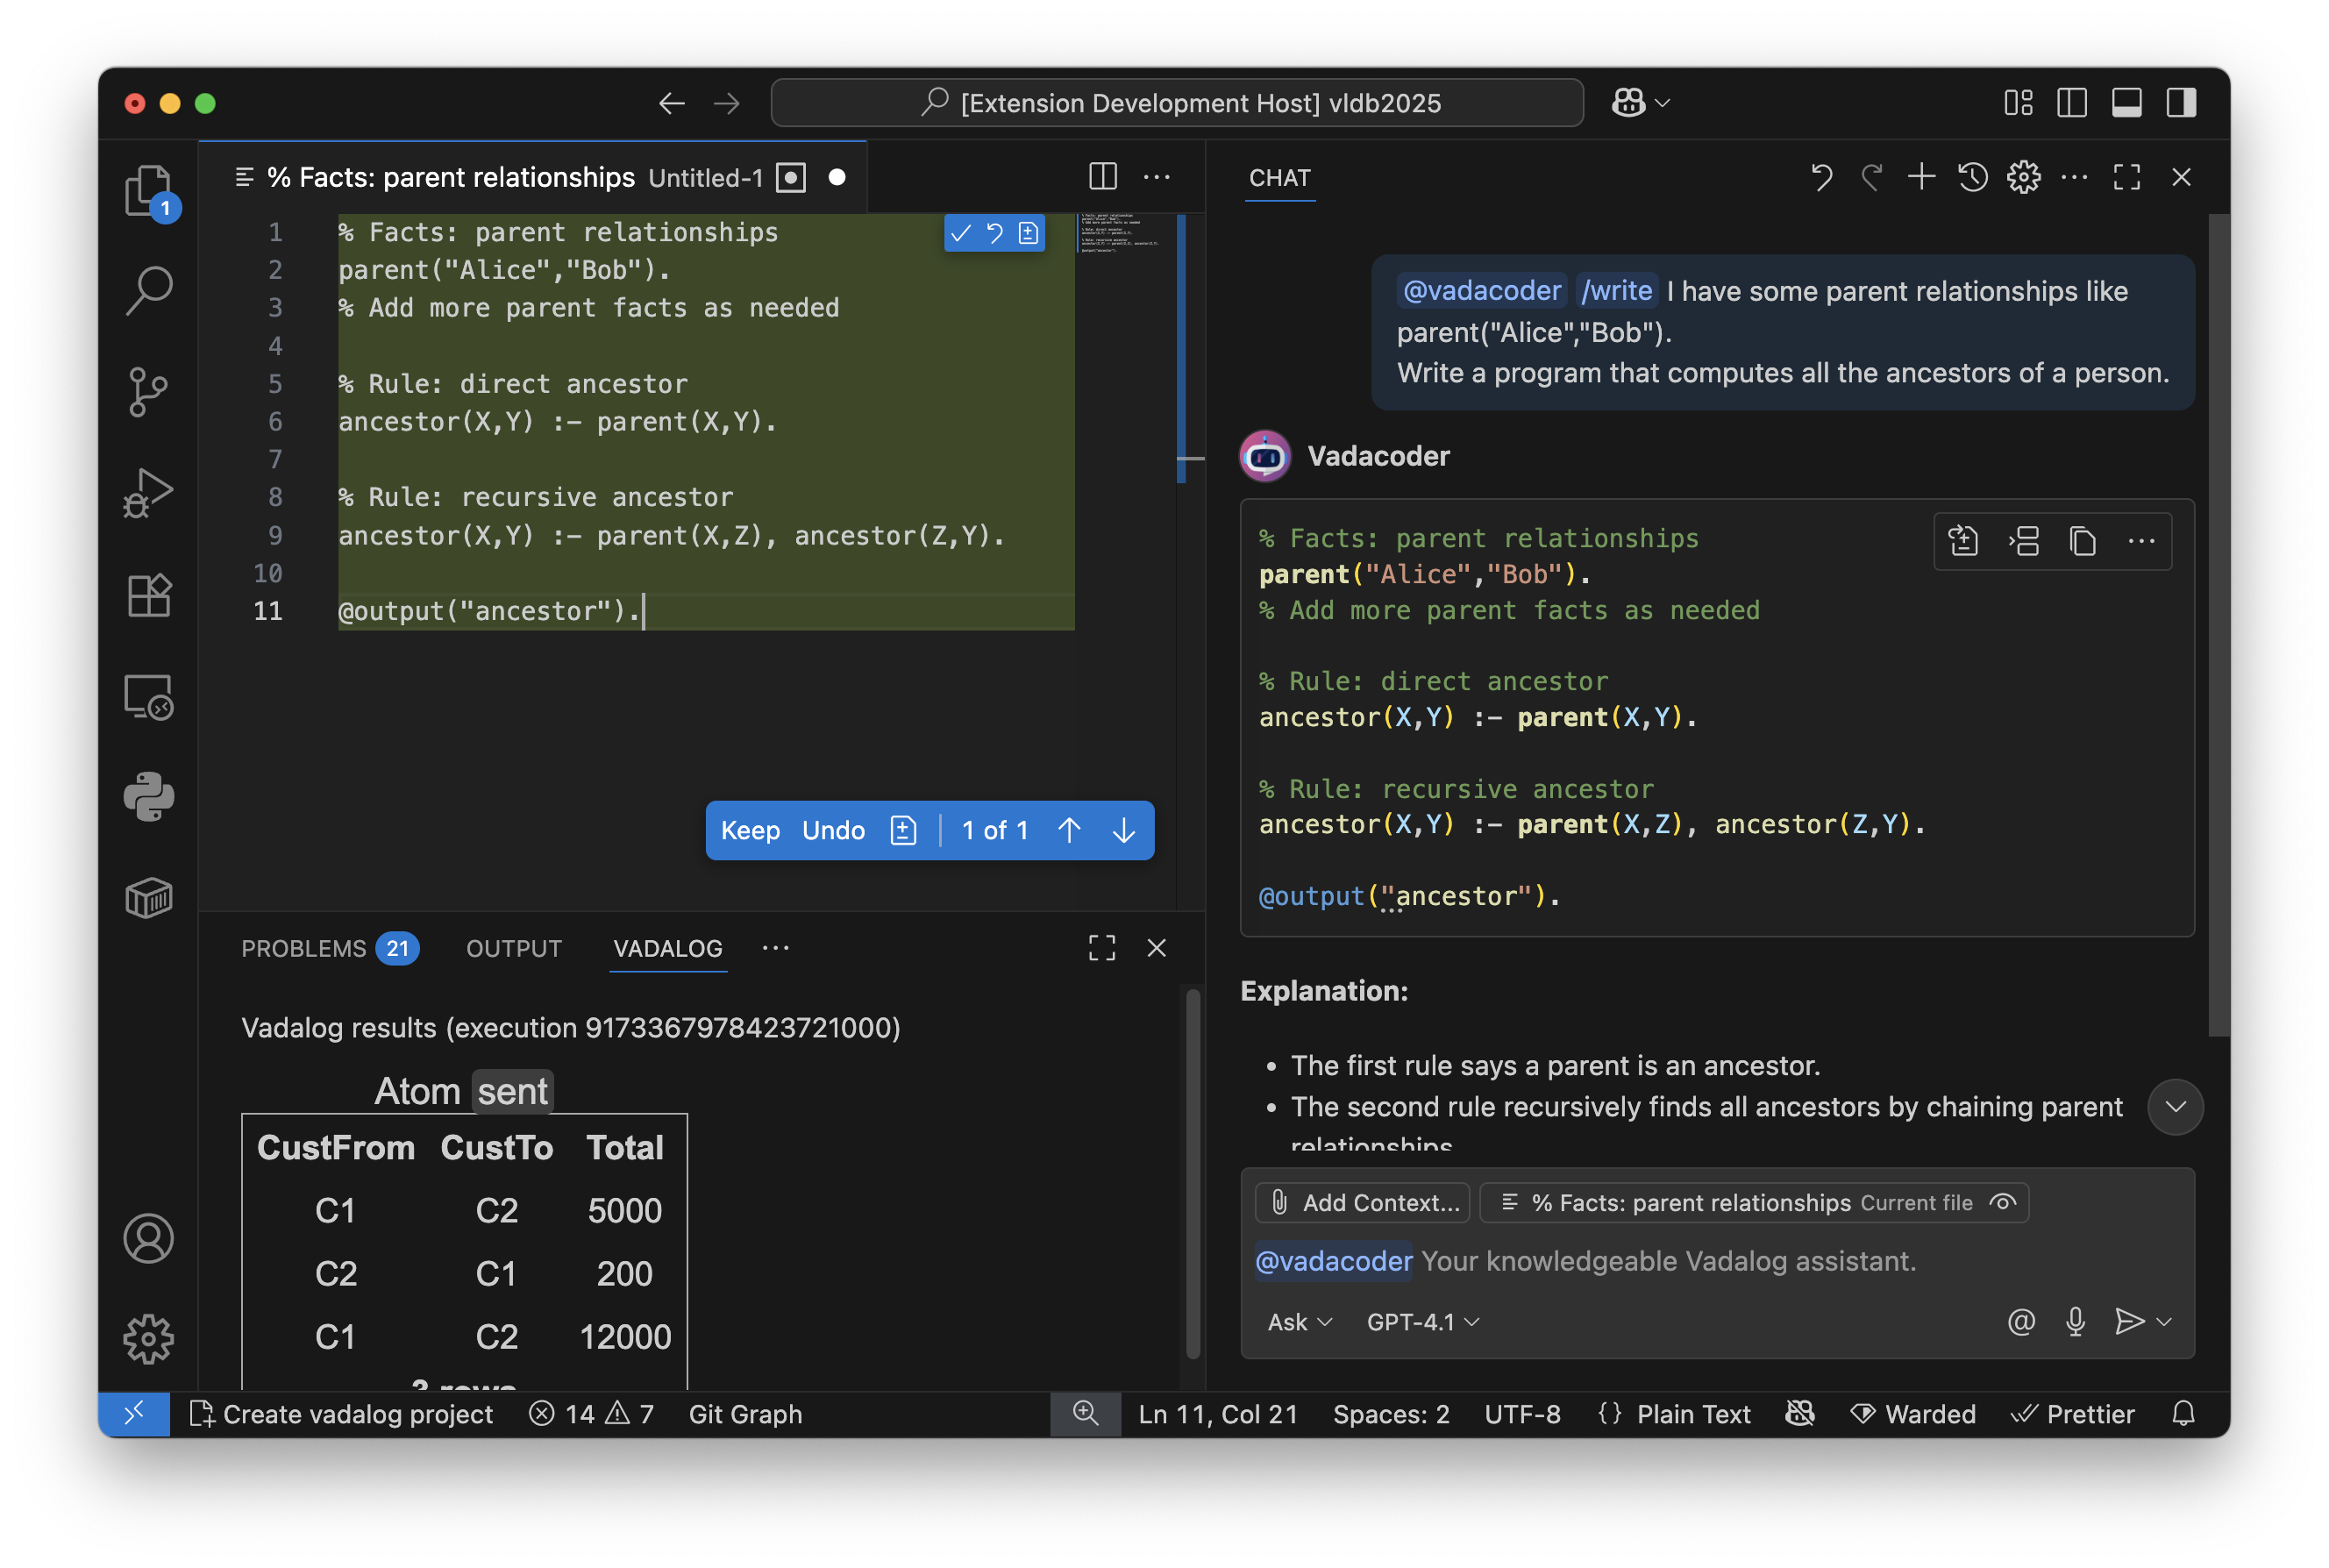Image resolution: width=2329 pixels, height=1568 pixels.
Task: Open Accounts menu in activity bar
Action: click(148, 1238)
